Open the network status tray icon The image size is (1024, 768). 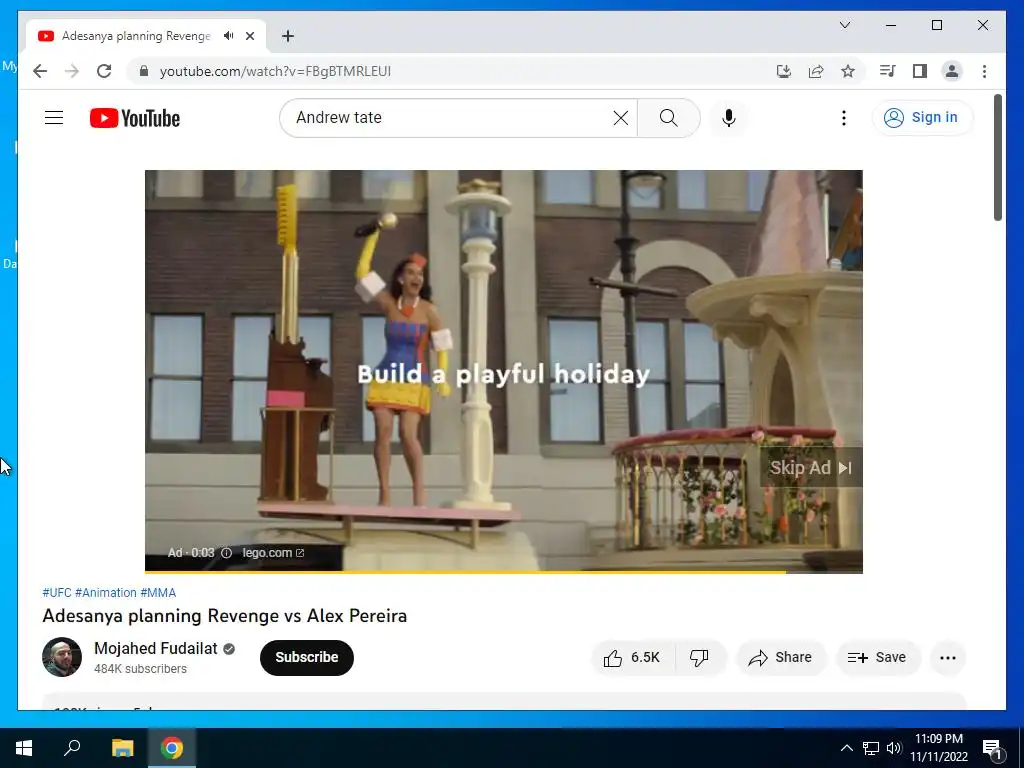[x=871, y=748]
